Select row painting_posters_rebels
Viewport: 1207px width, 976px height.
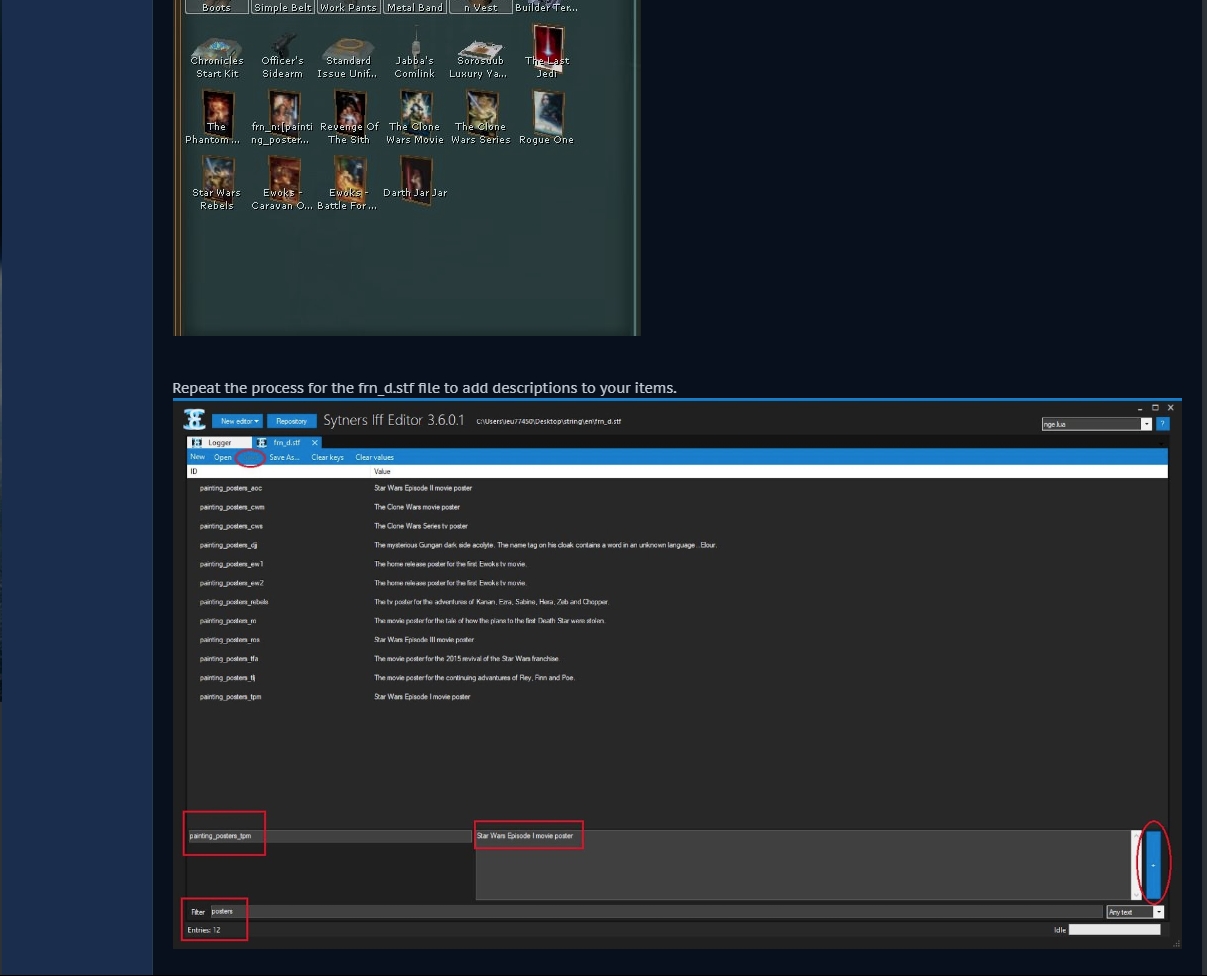(677, 602)
